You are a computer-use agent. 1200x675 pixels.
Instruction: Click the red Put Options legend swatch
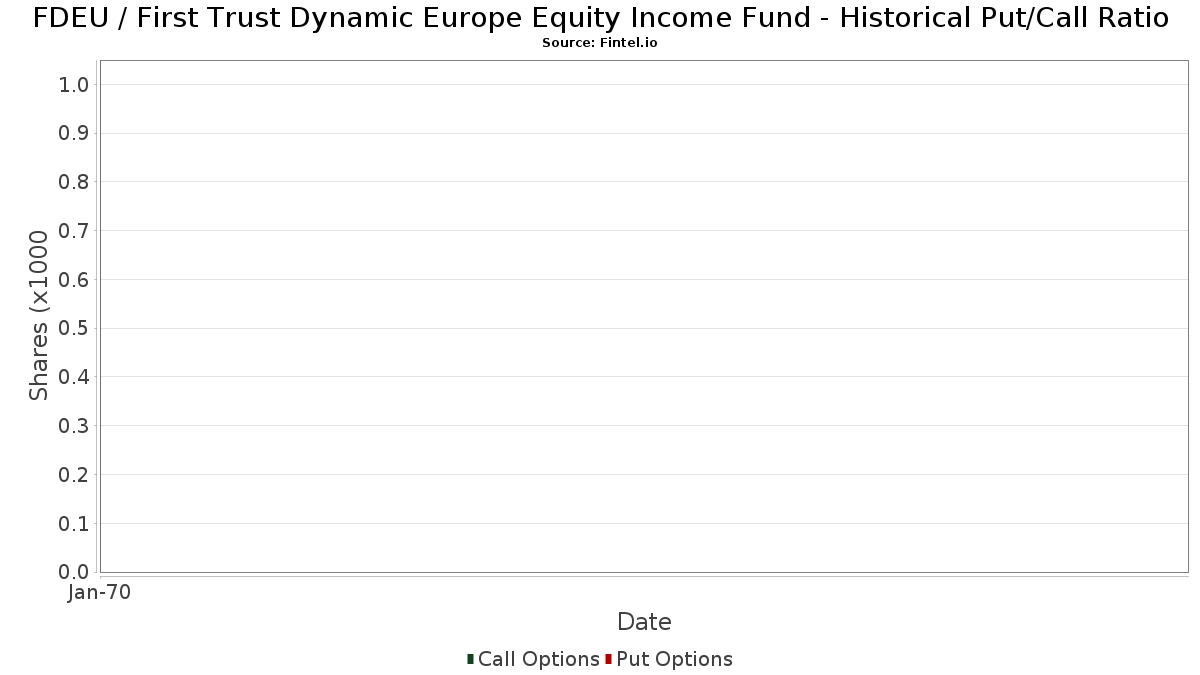[x=608, y=659]
